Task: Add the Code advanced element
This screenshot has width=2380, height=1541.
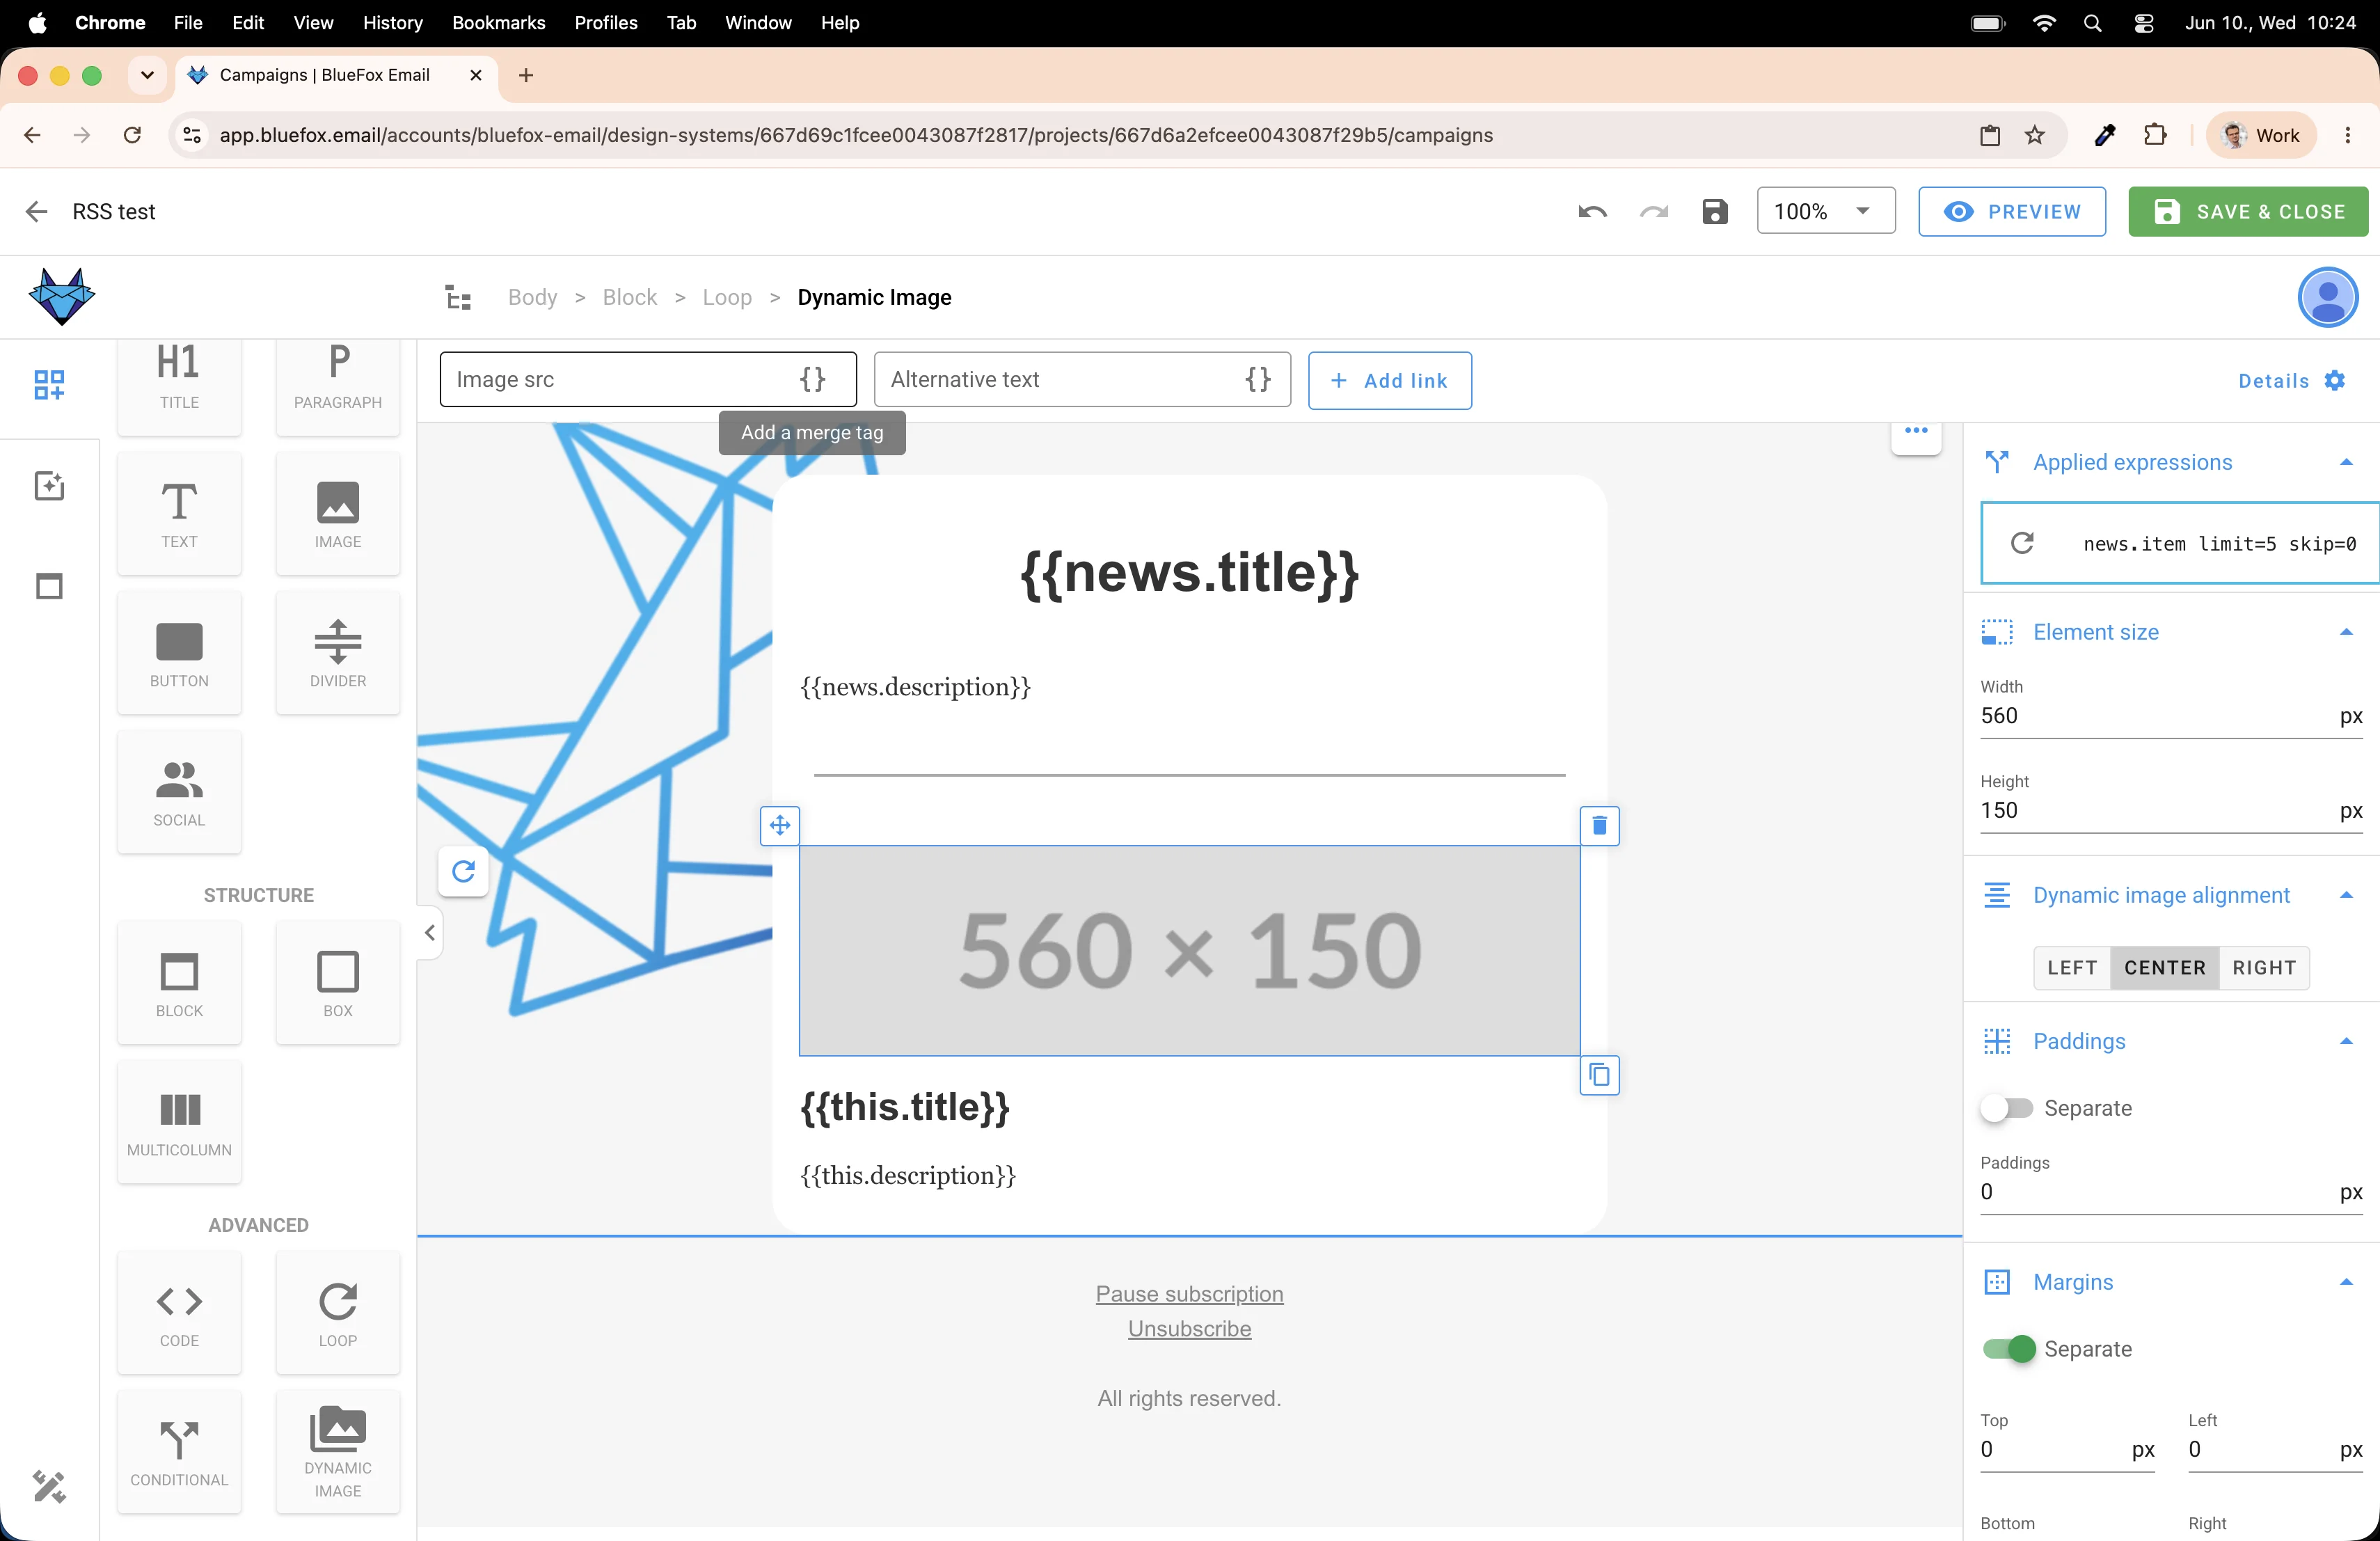Action: (x=179, y=1313)
